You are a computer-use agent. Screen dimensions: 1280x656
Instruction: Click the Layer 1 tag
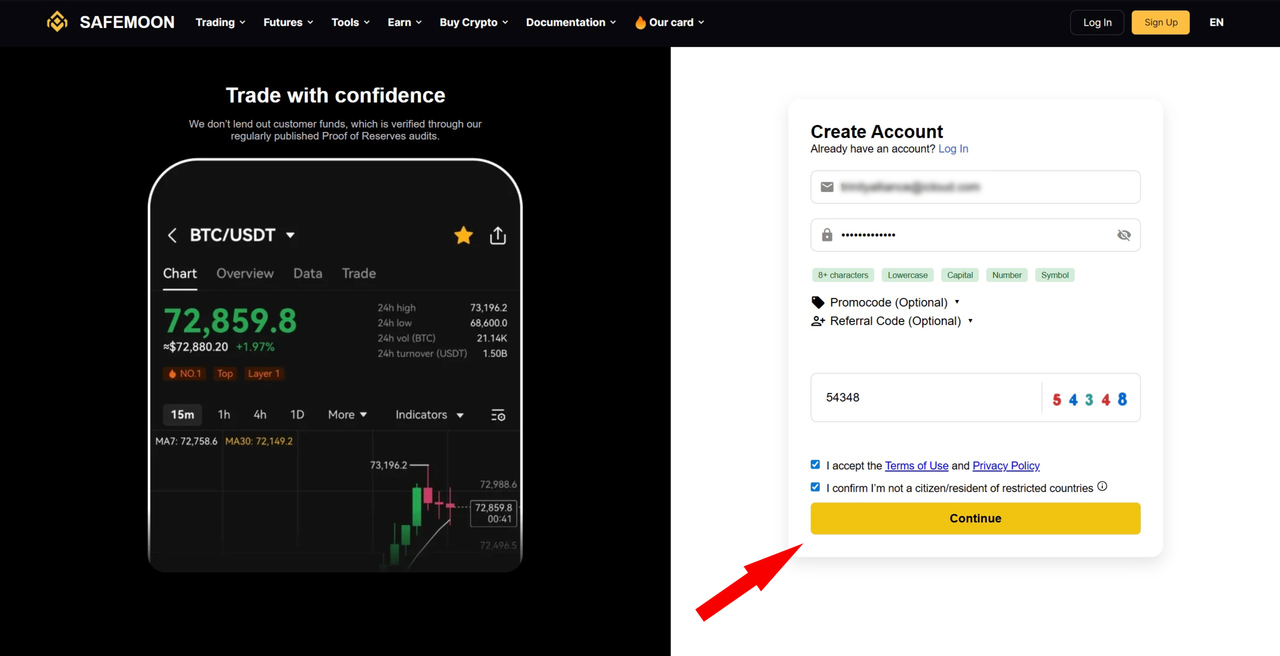(265, 374)
